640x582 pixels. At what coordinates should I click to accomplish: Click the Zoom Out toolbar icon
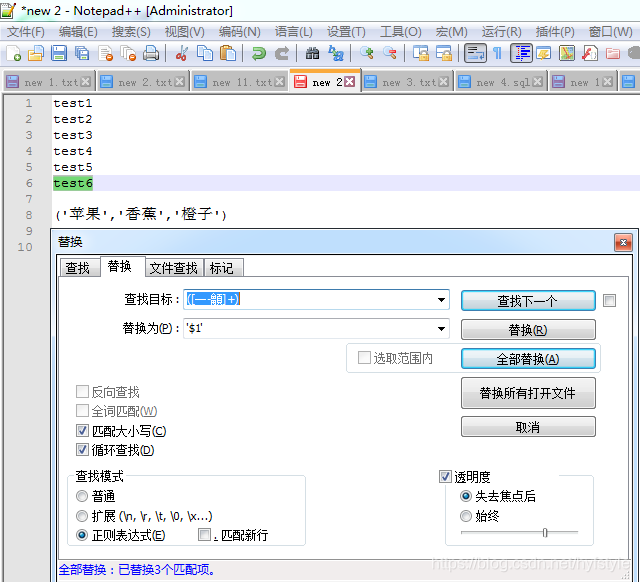click(x=390, y=53)
